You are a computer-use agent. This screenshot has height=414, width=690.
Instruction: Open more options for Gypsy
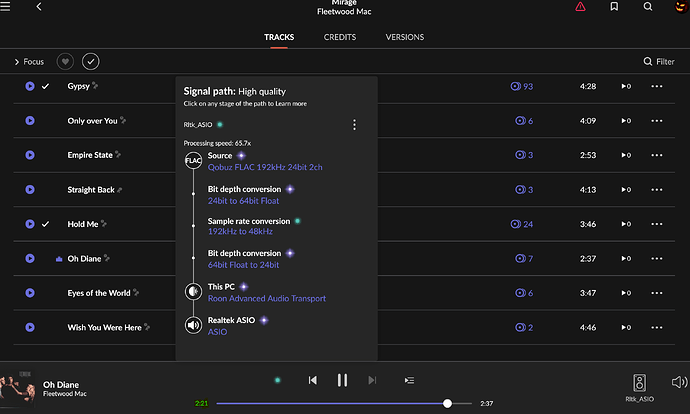click(x=657, y=86)
